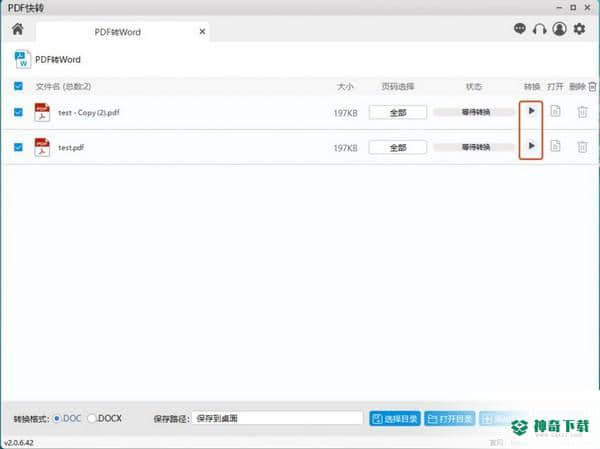This screenshot has height=449, width=600.
Task: Open converted file for test.pdf
Action: point(556,146)
